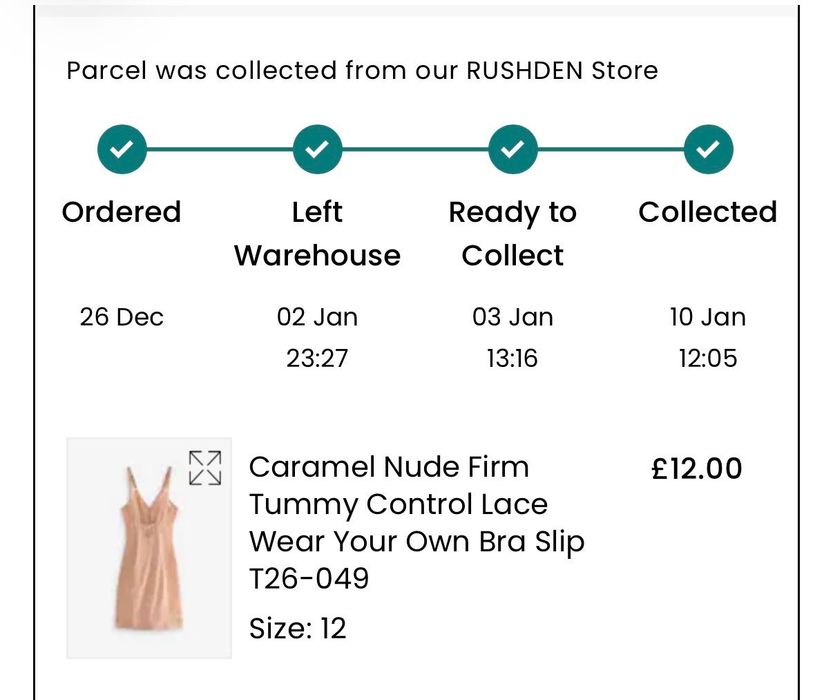Viewport: 833px width, 700px height.
Task: Click the Left Warehouse checkmark icon
Action: point(317,150)
